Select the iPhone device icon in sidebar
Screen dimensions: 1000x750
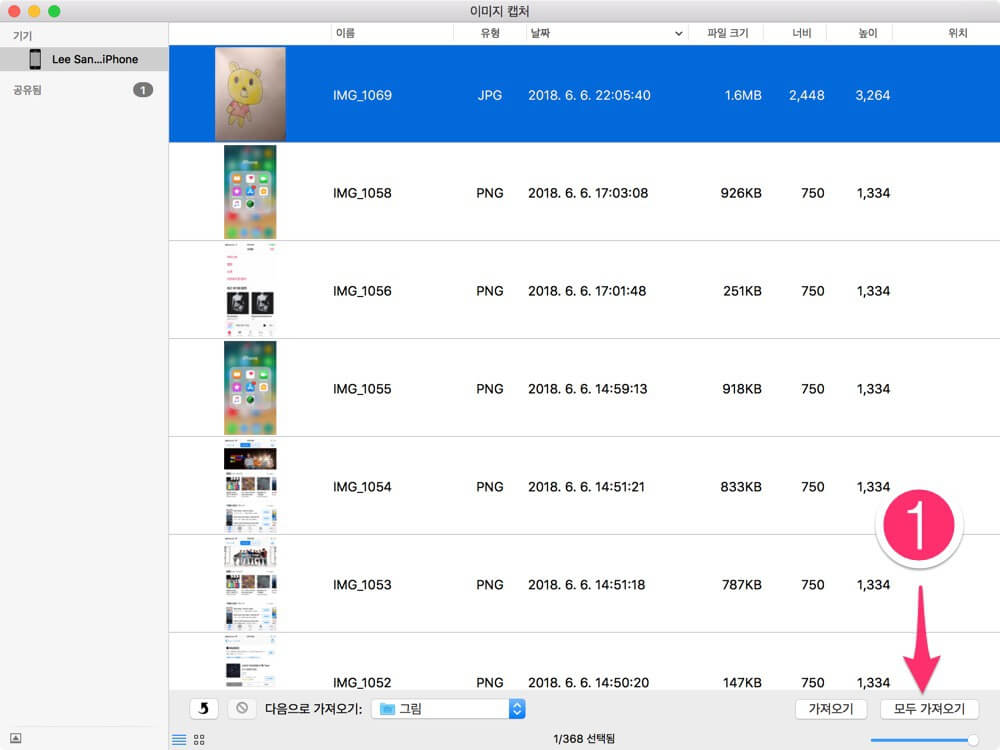click(x=35, y=59)
